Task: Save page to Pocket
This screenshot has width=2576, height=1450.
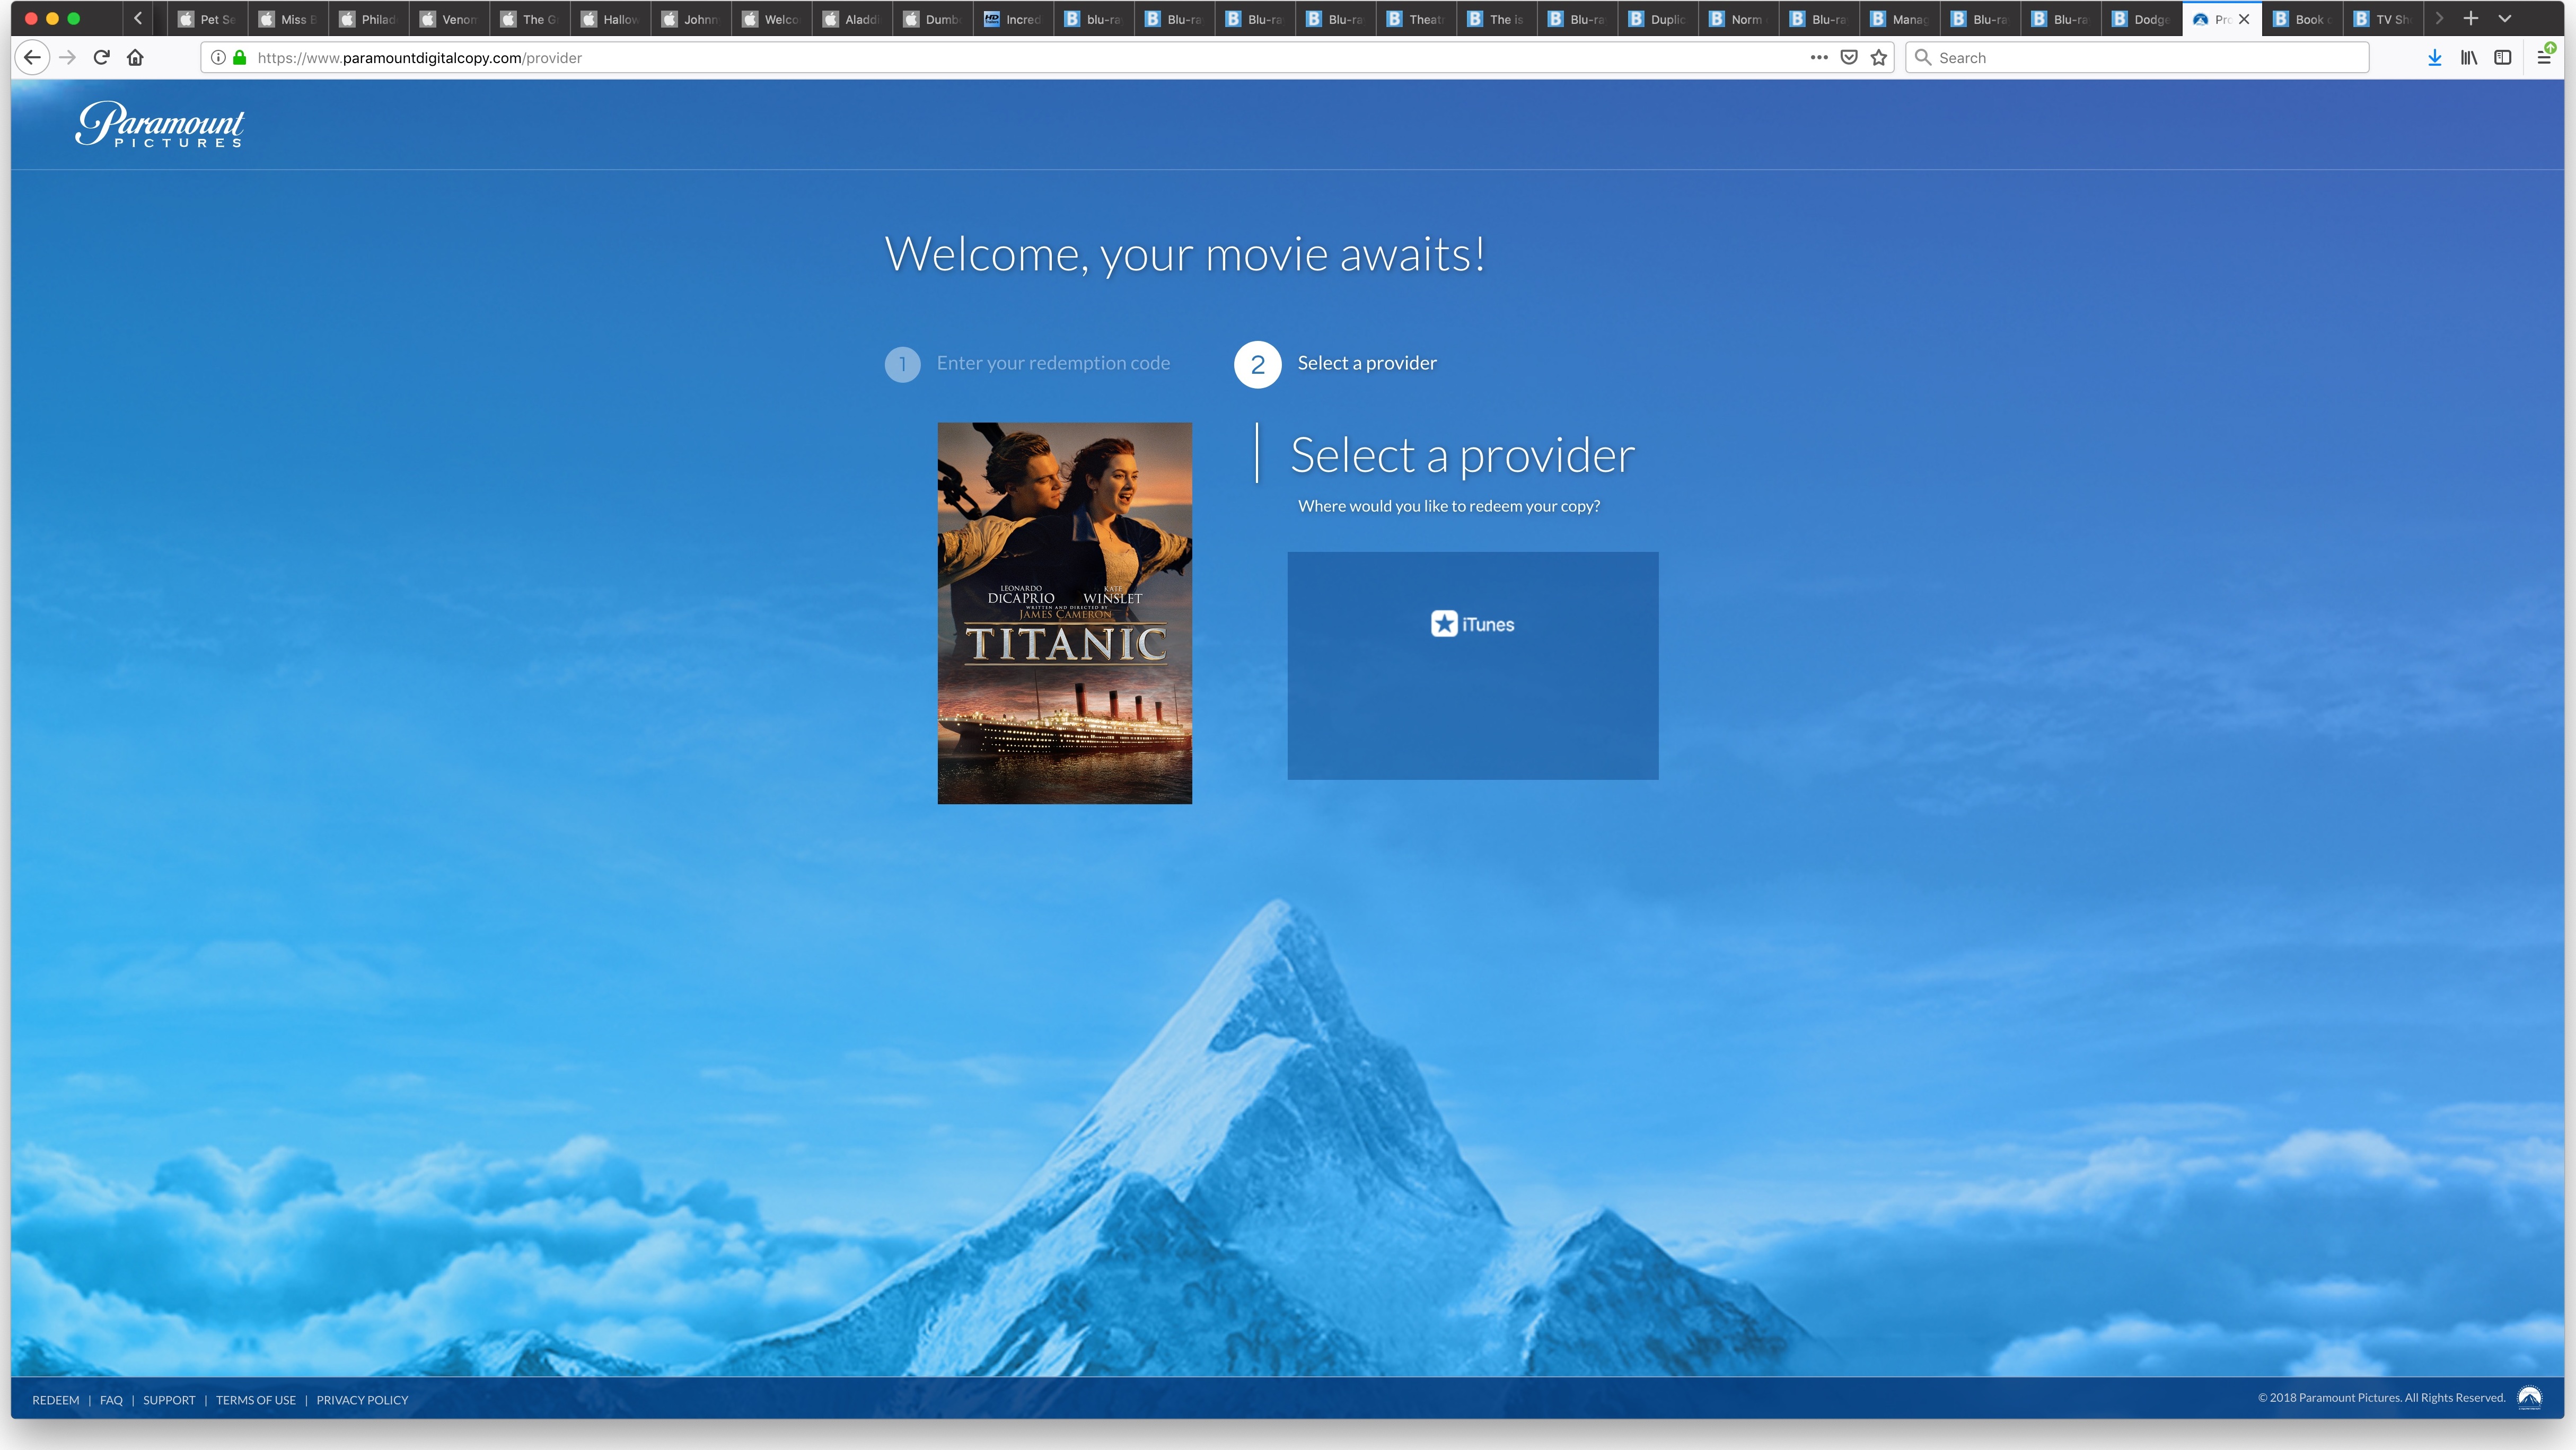Action: click(1849, 58)
